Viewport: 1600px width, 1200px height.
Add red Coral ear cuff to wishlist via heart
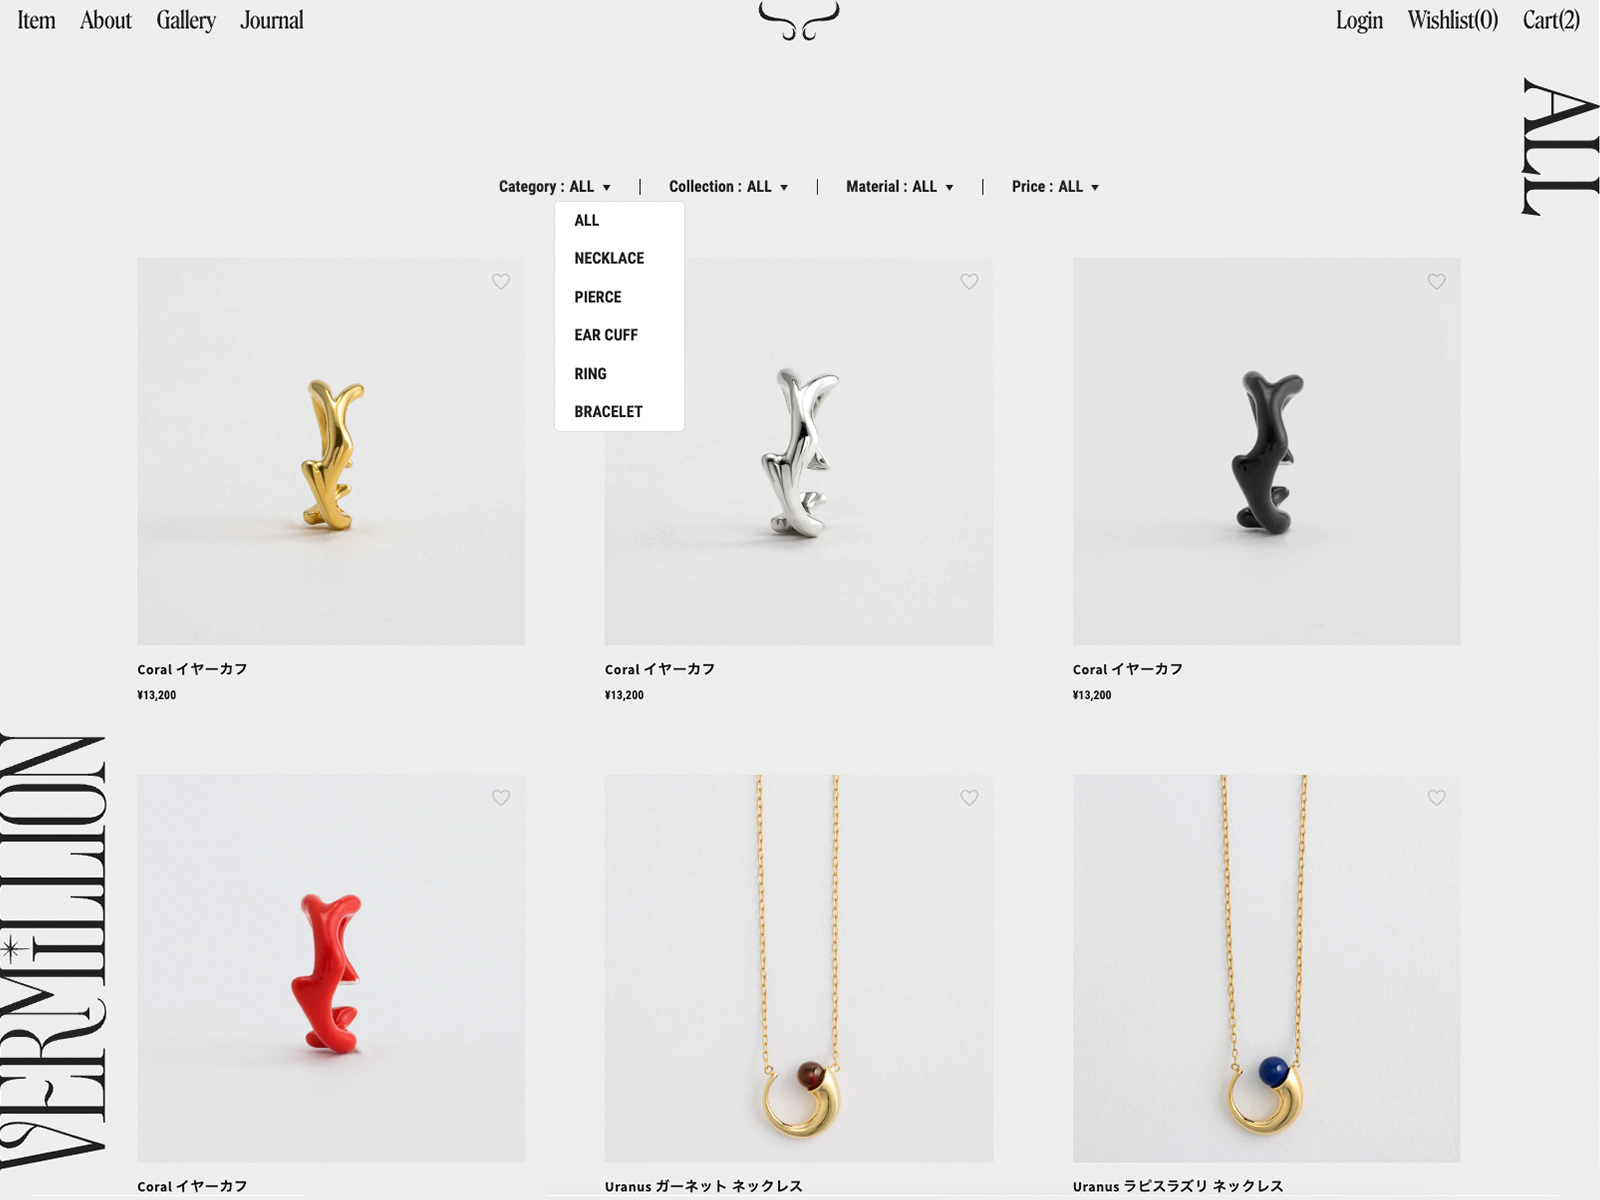coord(501,798)
